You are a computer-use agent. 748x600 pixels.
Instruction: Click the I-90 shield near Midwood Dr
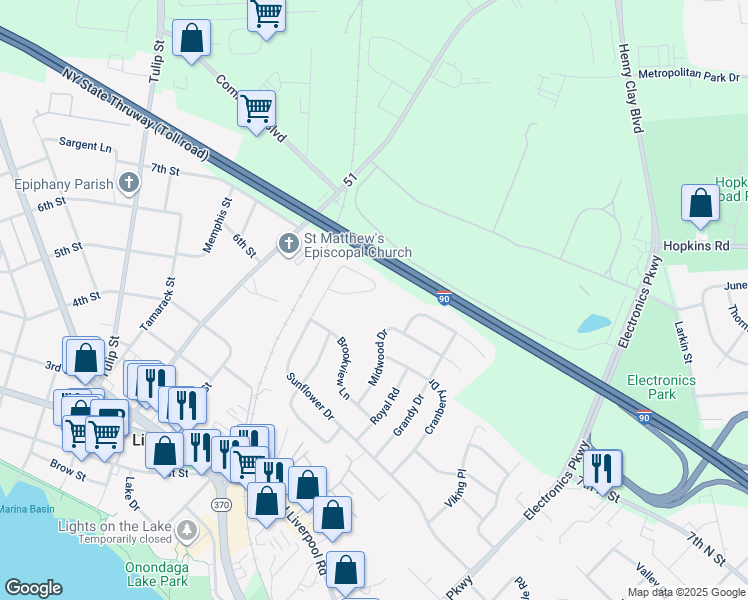tap(444, 297)
